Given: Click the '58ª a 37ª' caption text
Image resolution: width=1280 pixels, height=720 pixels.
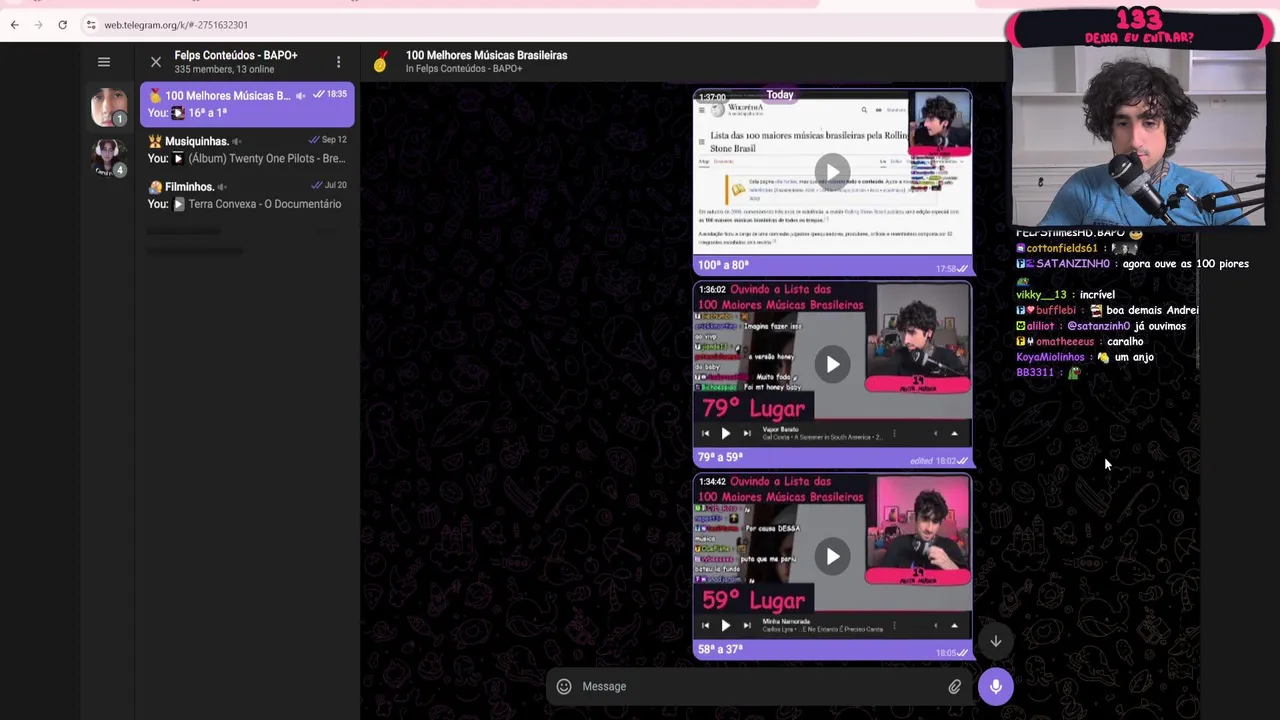Looking at the screenshot, I should click(720, 649).
